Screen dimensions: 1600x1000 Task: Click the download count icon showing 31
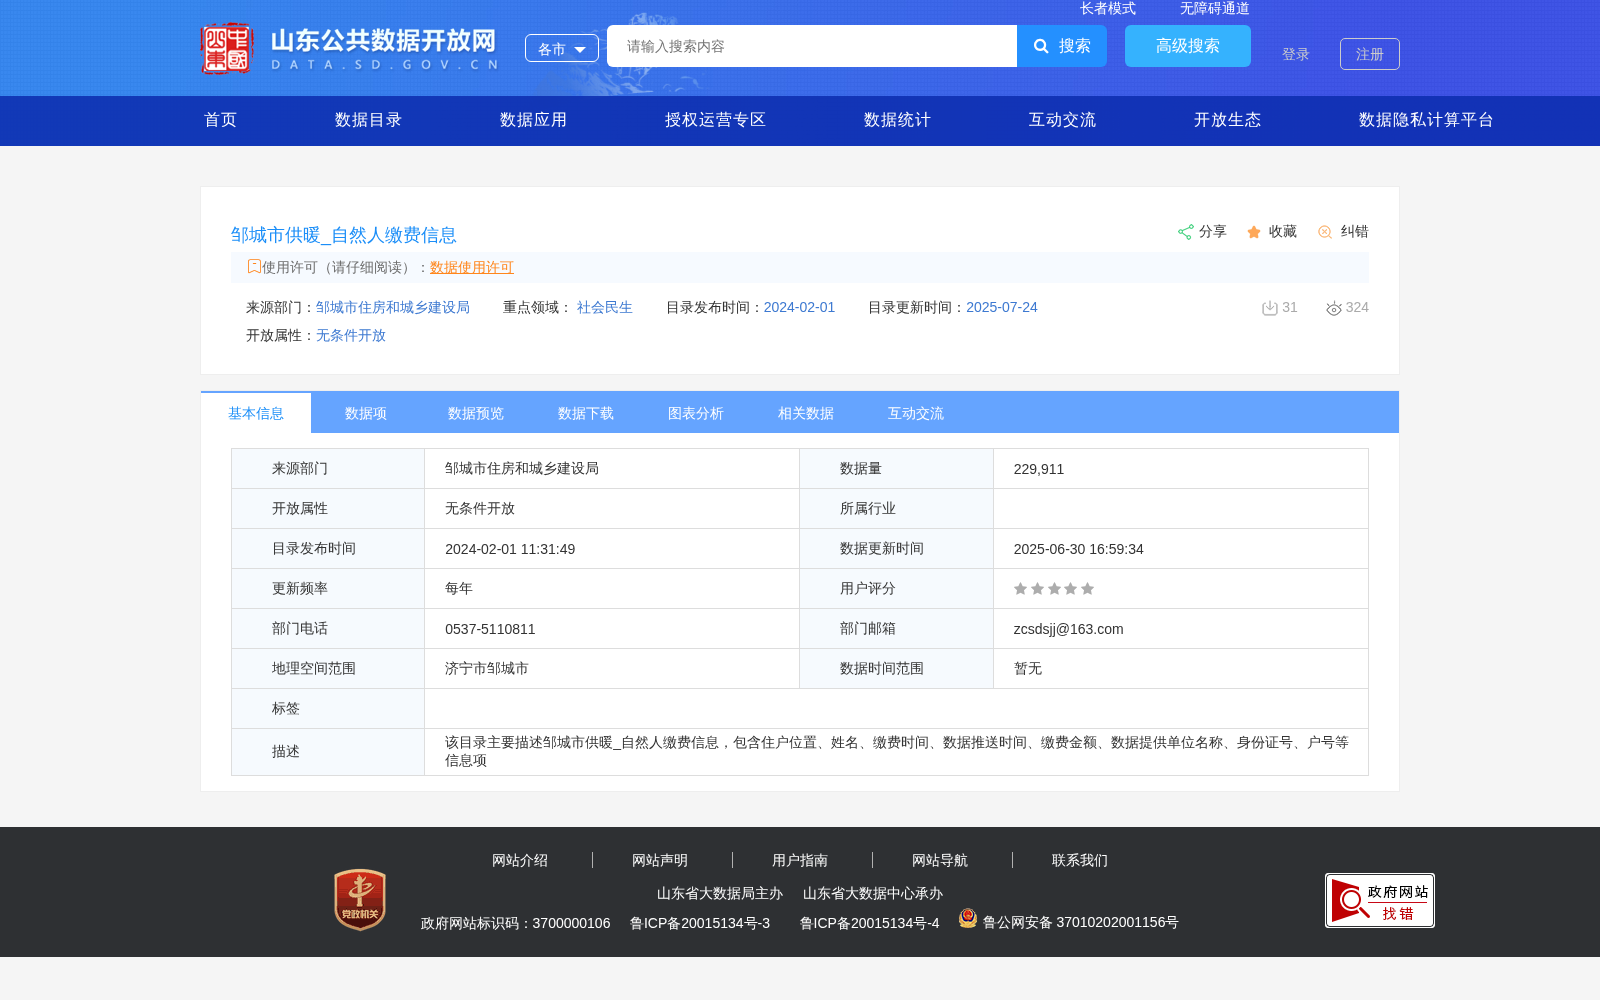(x=1270, y=308)
